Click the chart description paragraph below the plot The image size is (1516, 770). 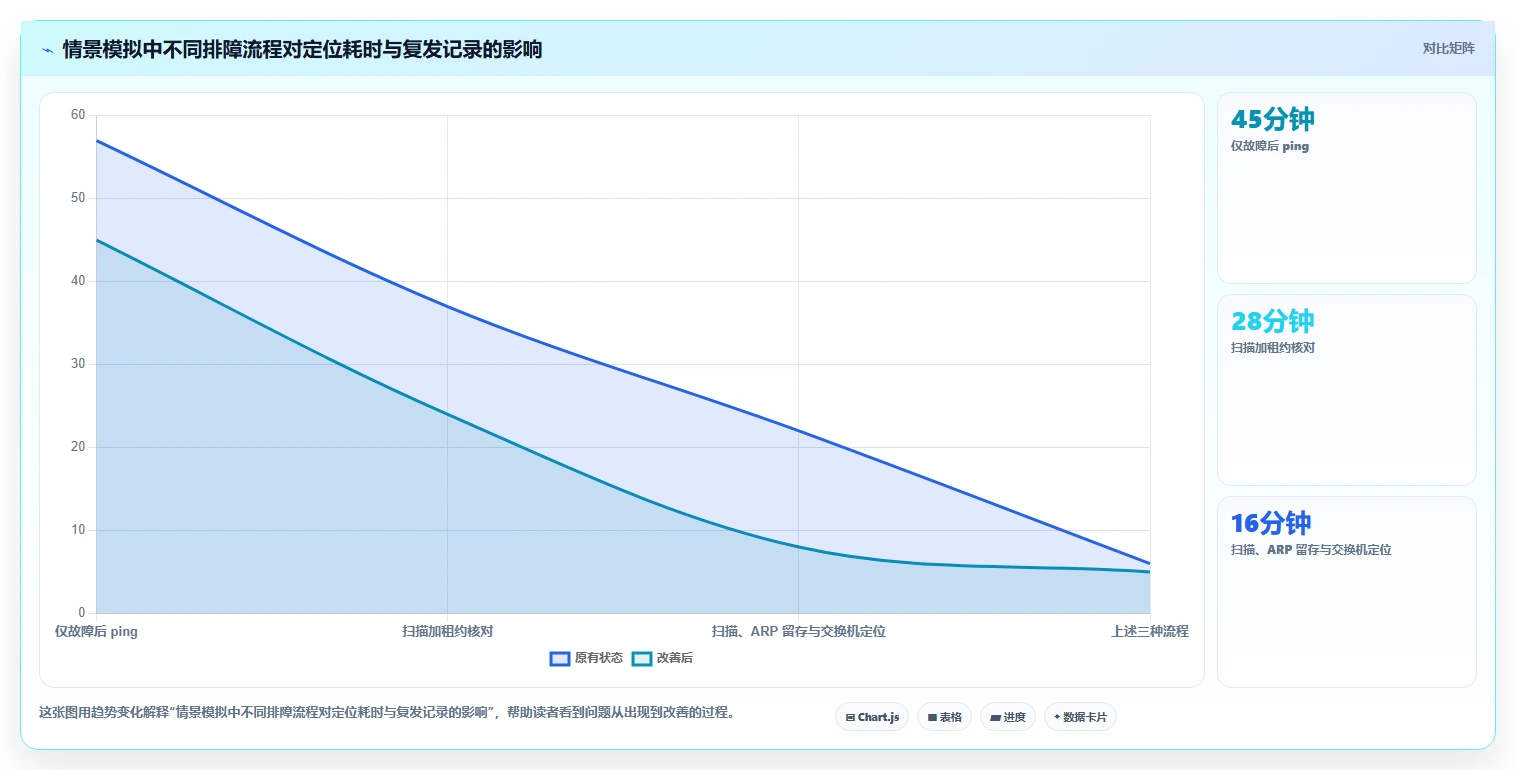tap(386, 713)
